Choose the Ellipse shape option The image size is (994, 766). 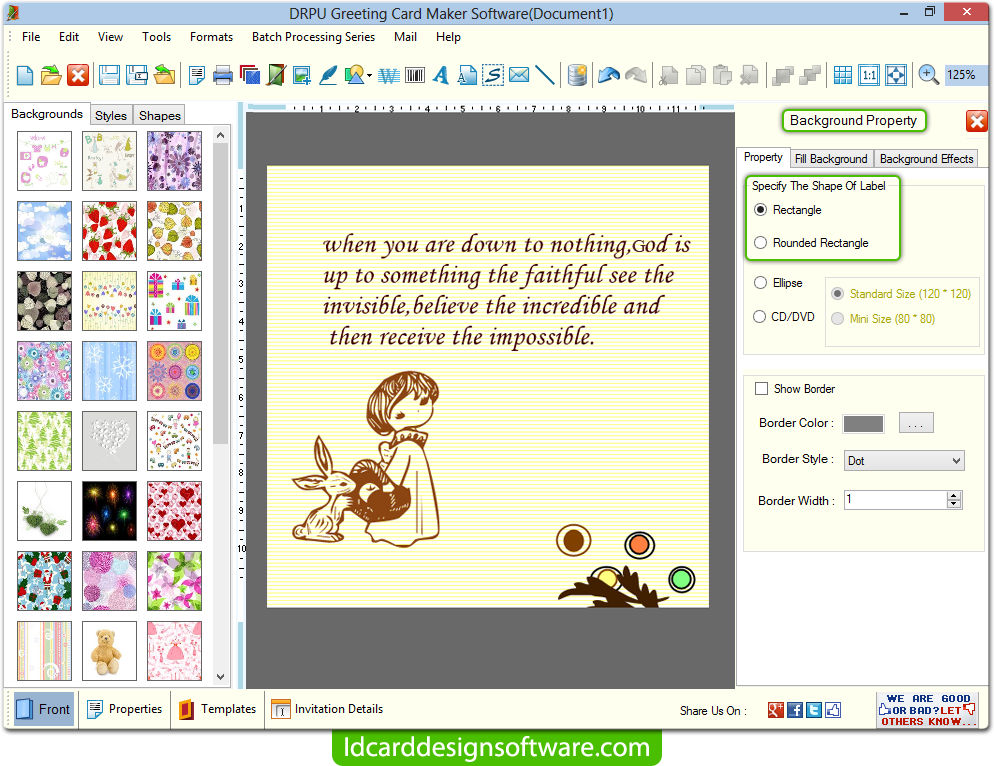click(x=761, y=282)
